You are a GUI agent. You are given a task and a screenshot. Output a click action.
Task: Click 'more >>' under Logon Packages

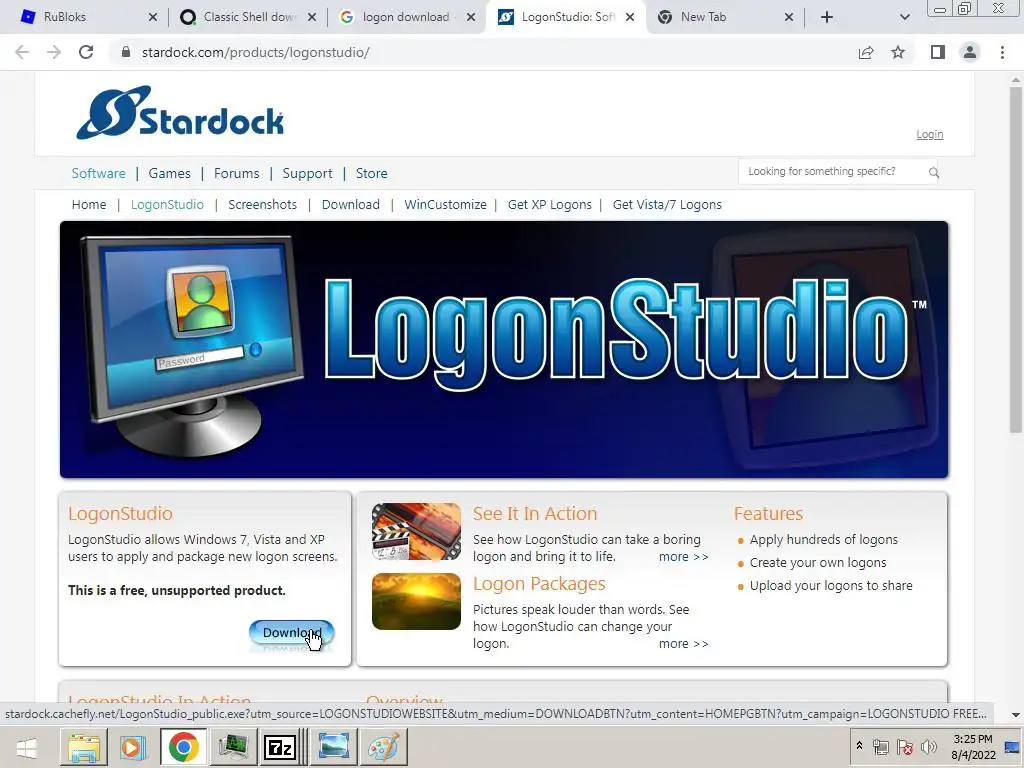click(x=683, y=644)
